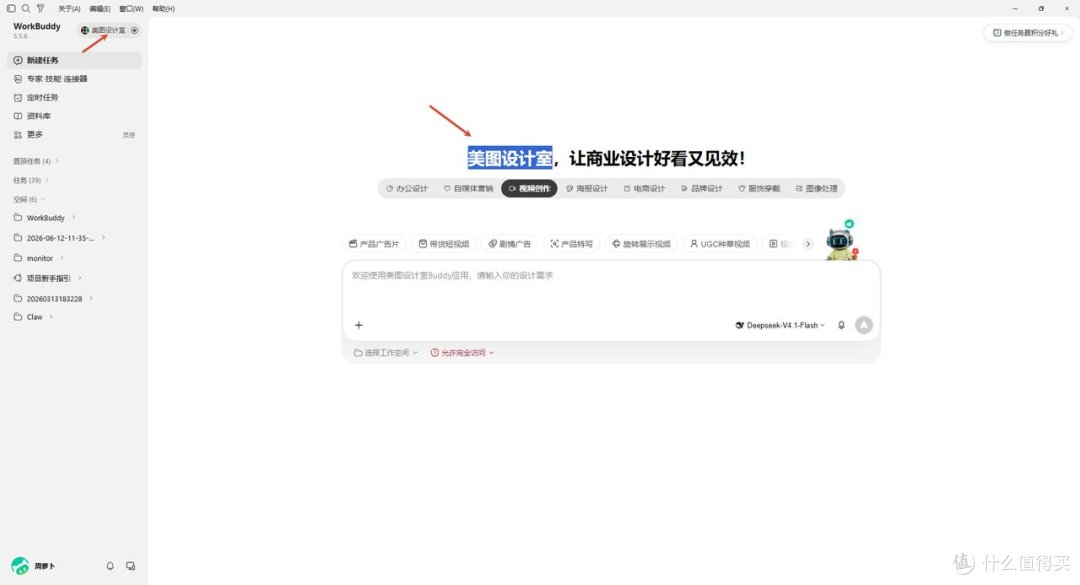Viewport: 1080px width, 585px height.
Task: Click the bell icon beside the Deepseek model selector
Action: pyautogui.click(x=841, y=325)
